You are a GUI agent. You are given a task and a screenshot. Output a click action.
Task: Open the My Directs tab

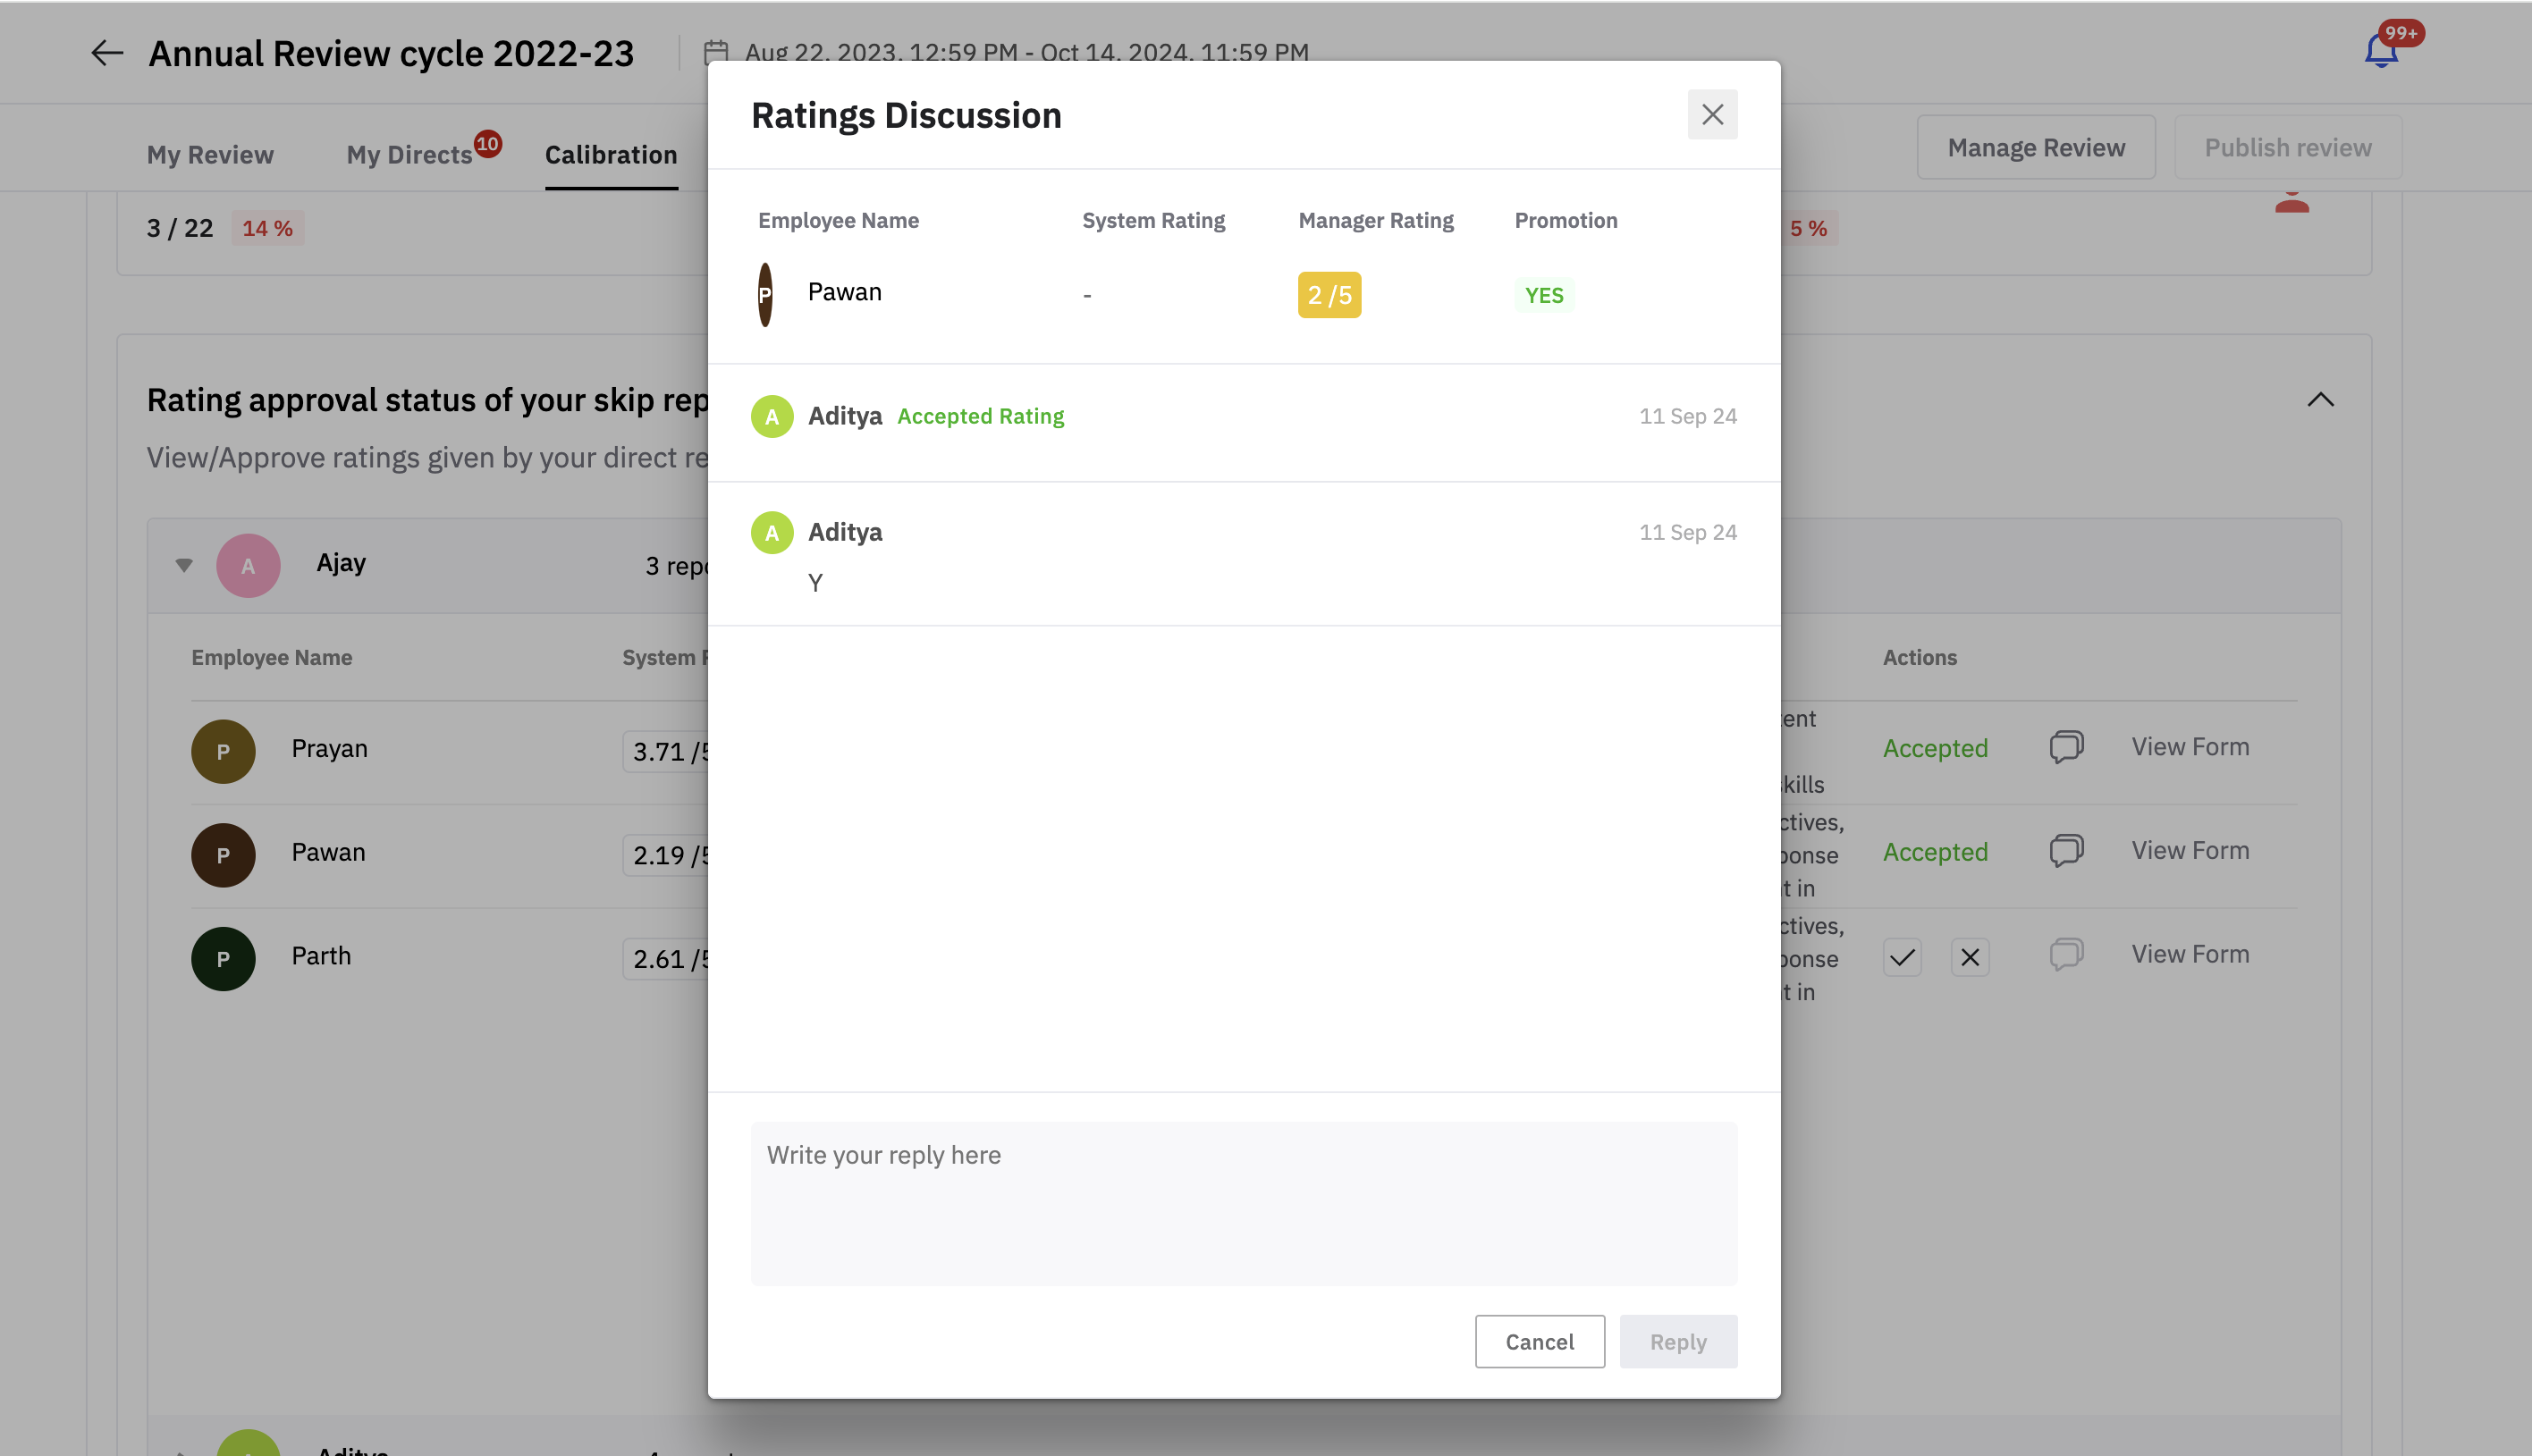pyautogui.click(x=409, y=155)
